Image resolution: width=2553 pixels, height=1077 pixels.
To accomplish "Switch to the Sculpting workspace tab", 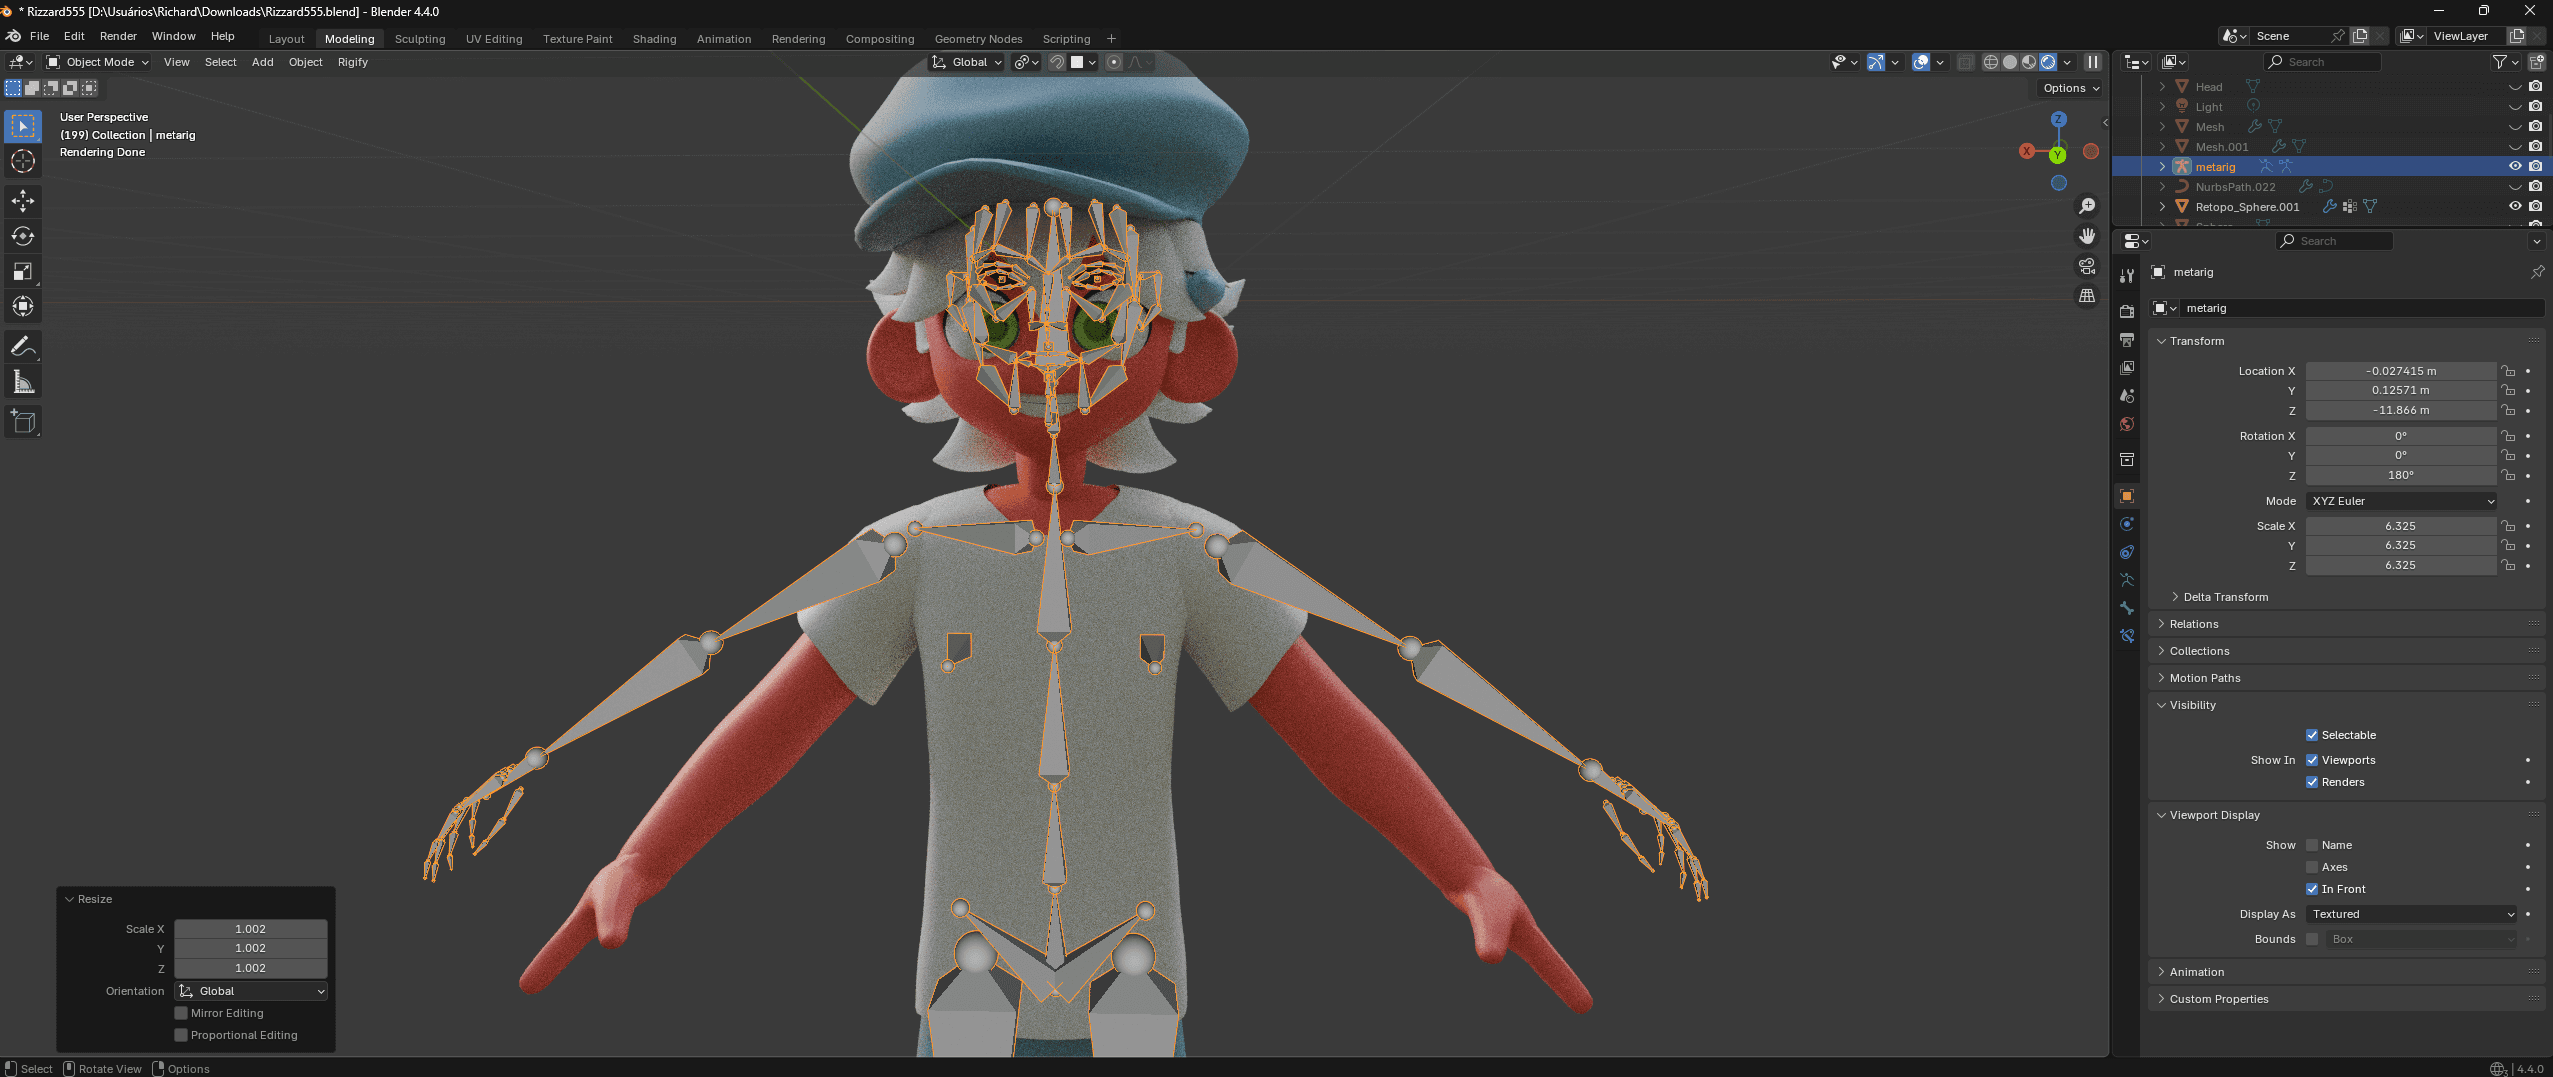I will pyautogui.click(x=420, y=39).
